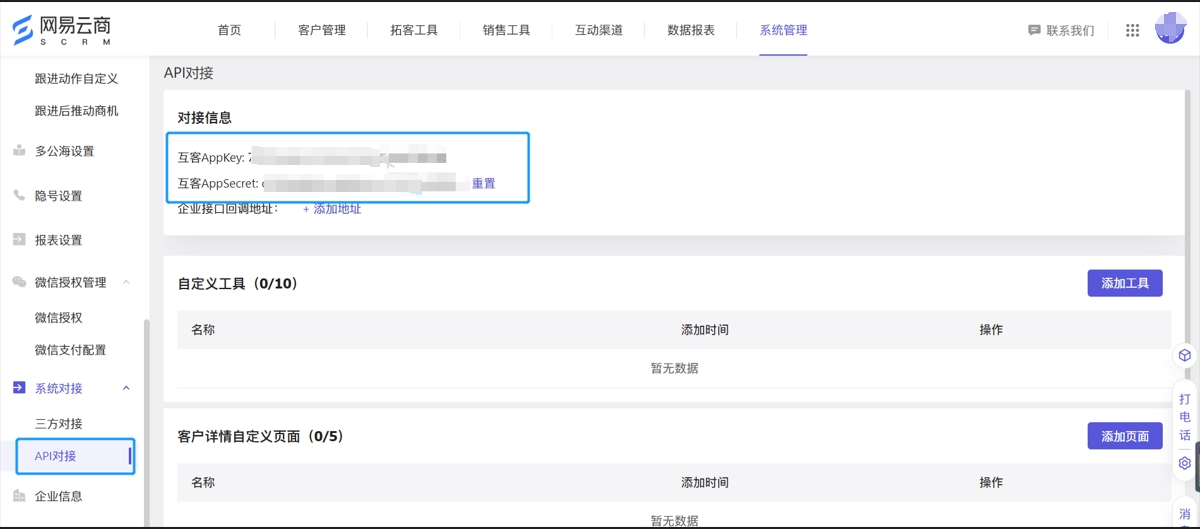Select 三方对接 in the sidebar

click(59, 424)
